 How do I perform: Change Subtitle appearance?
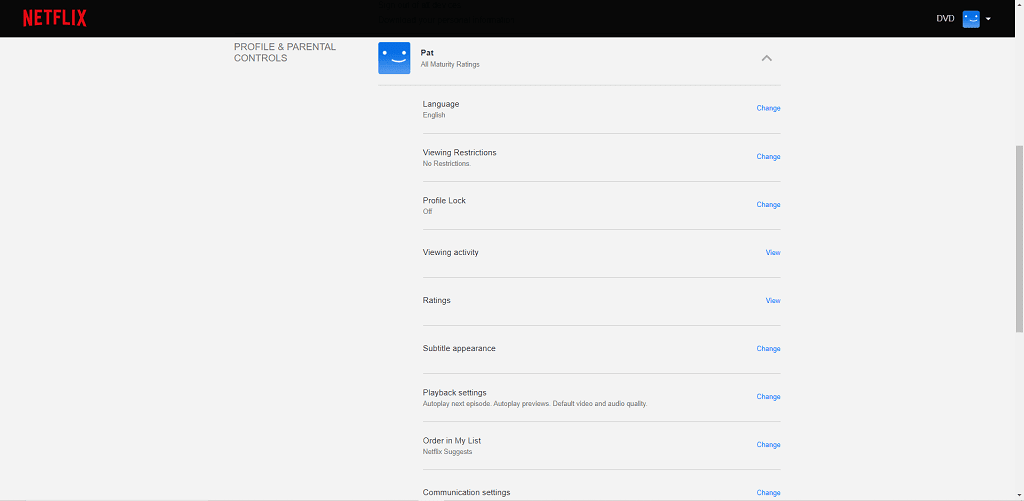(x=768, y=349)
